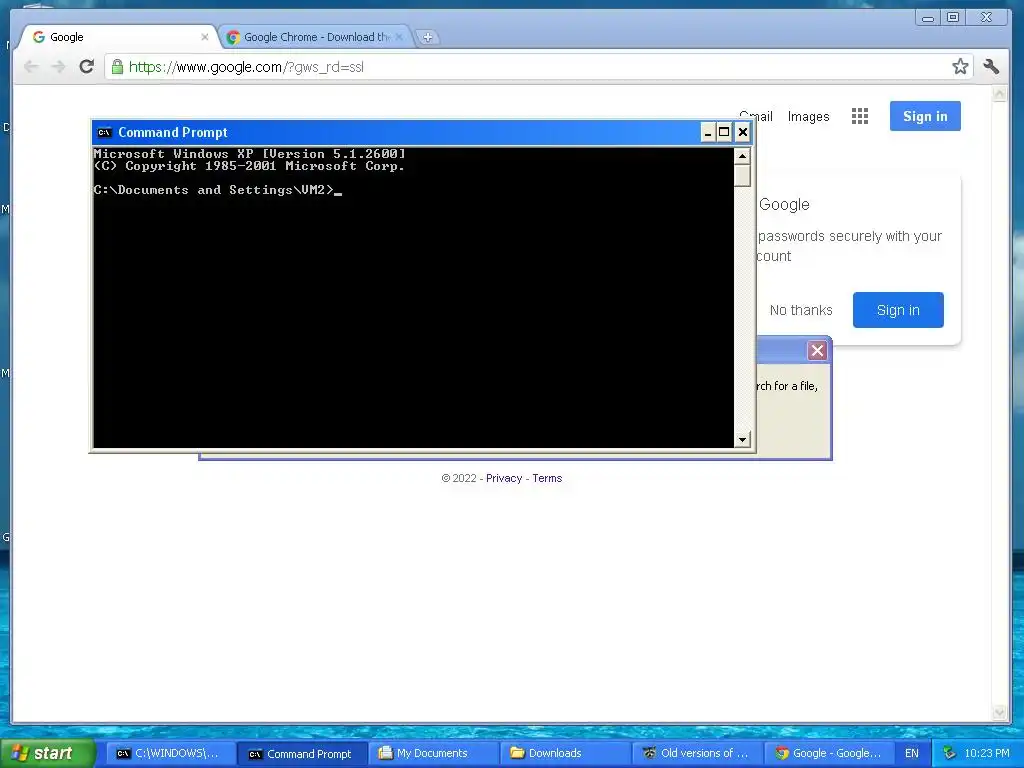Click Chrome page scrollbar up arrow

pos(999,95)
